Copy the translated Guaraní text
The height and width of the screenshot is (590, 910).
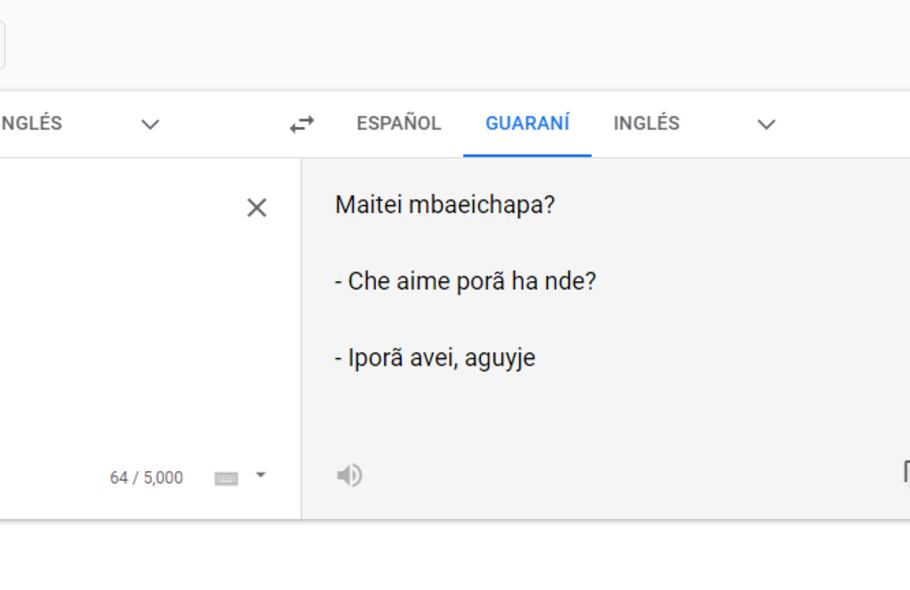[x=905, y=472]
